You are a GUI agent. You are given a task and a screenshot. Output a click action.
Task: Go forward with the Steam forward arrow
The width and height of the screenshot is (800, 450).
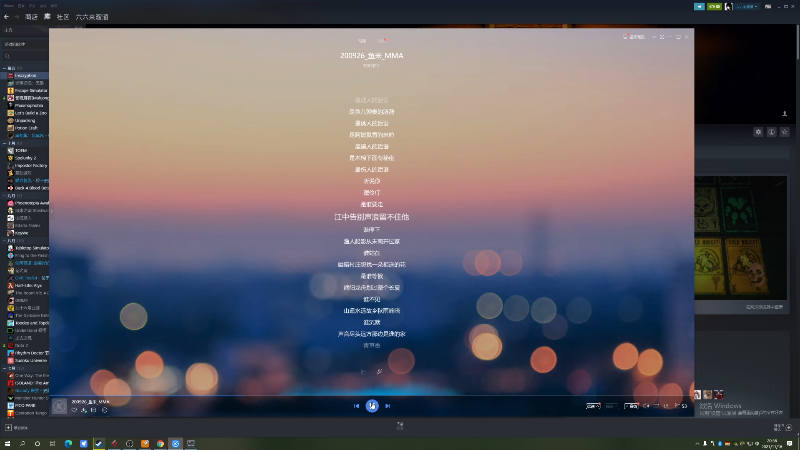point(16,17)
